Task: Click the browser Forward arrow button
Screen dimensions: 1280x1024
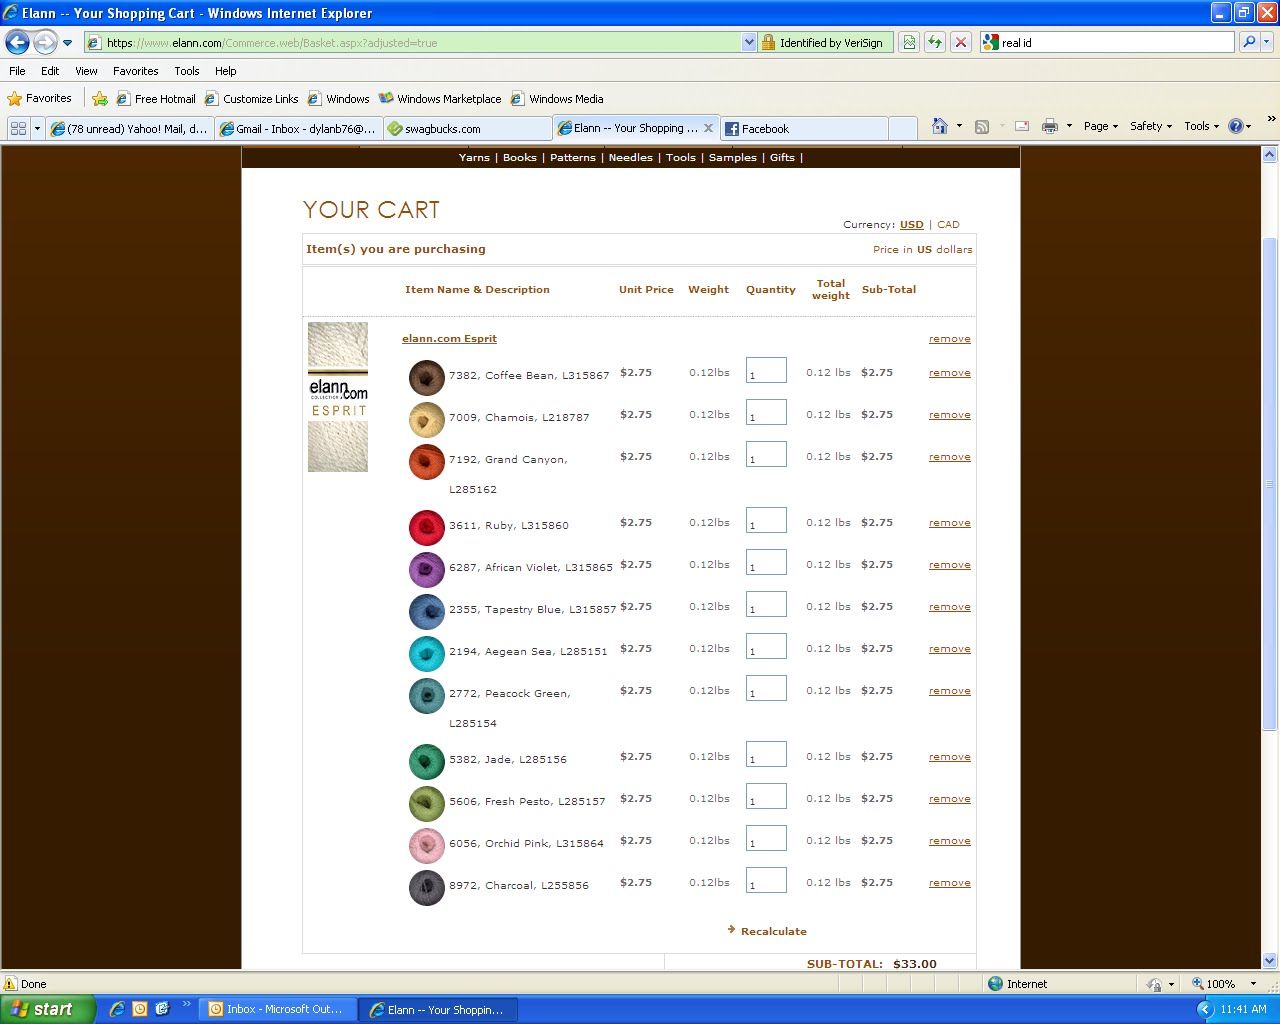Action: pos(45,42)
